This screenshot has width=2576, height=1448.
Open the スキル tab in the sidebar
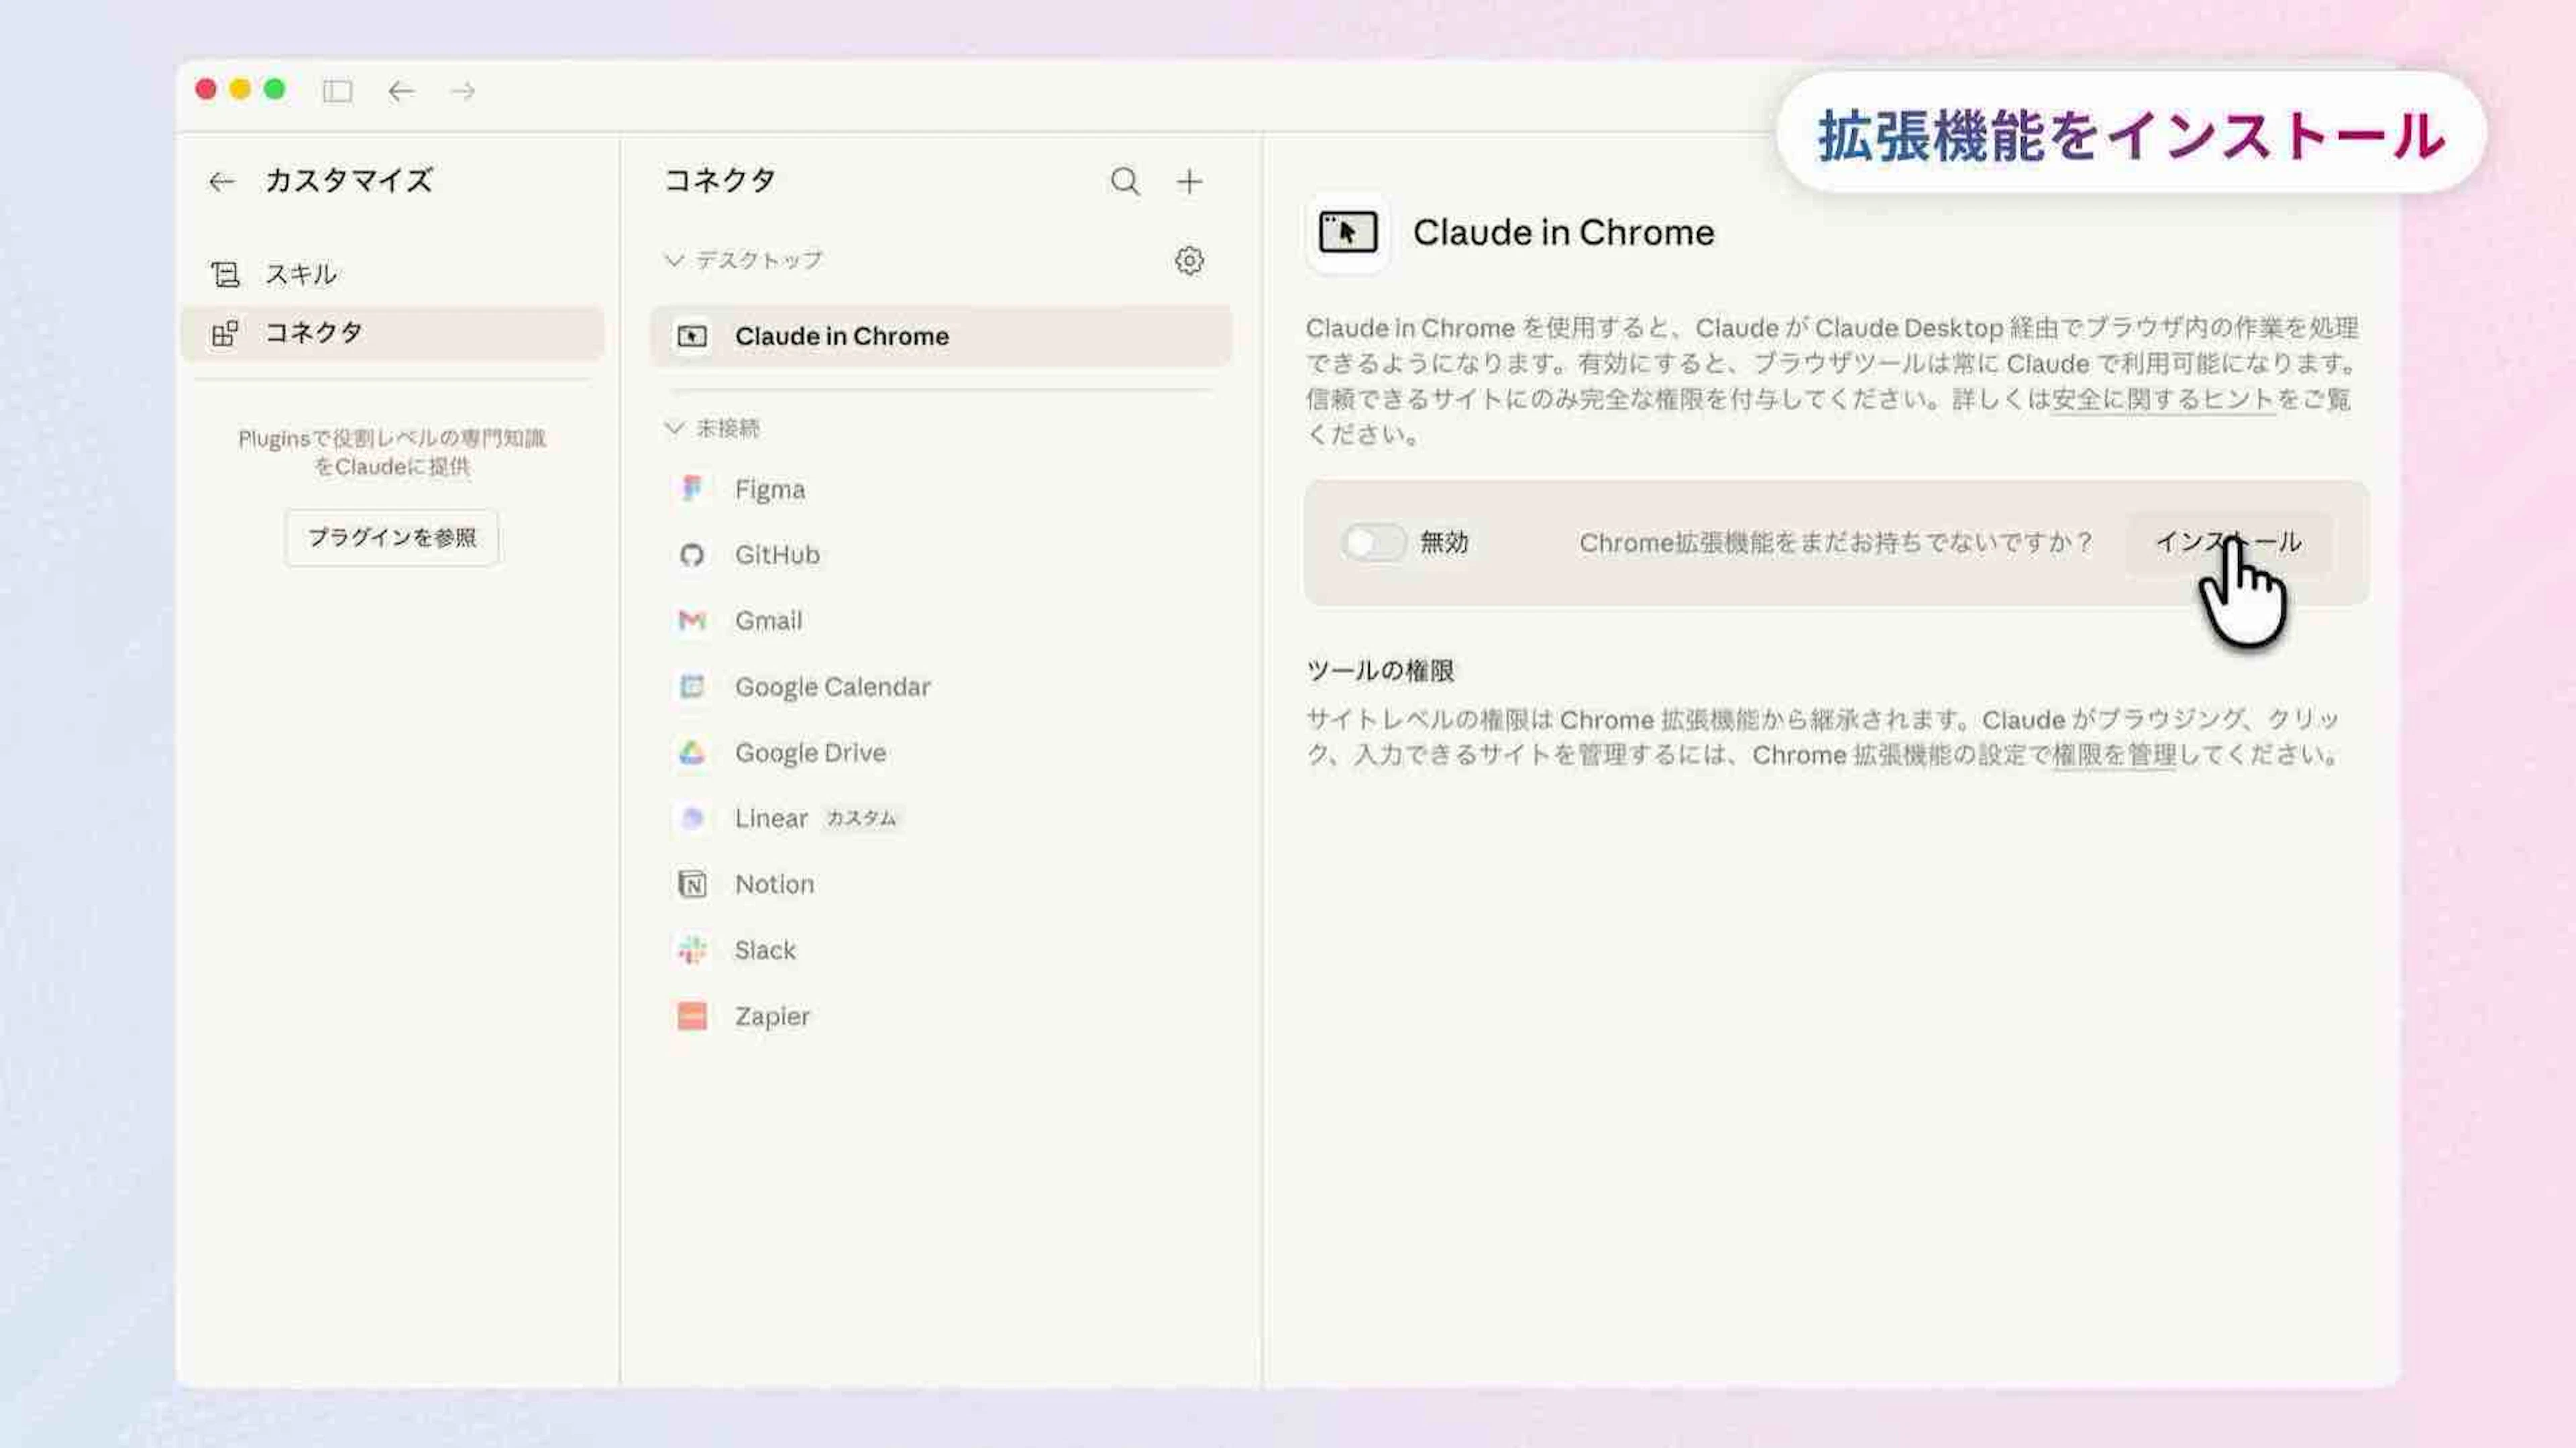300,274
